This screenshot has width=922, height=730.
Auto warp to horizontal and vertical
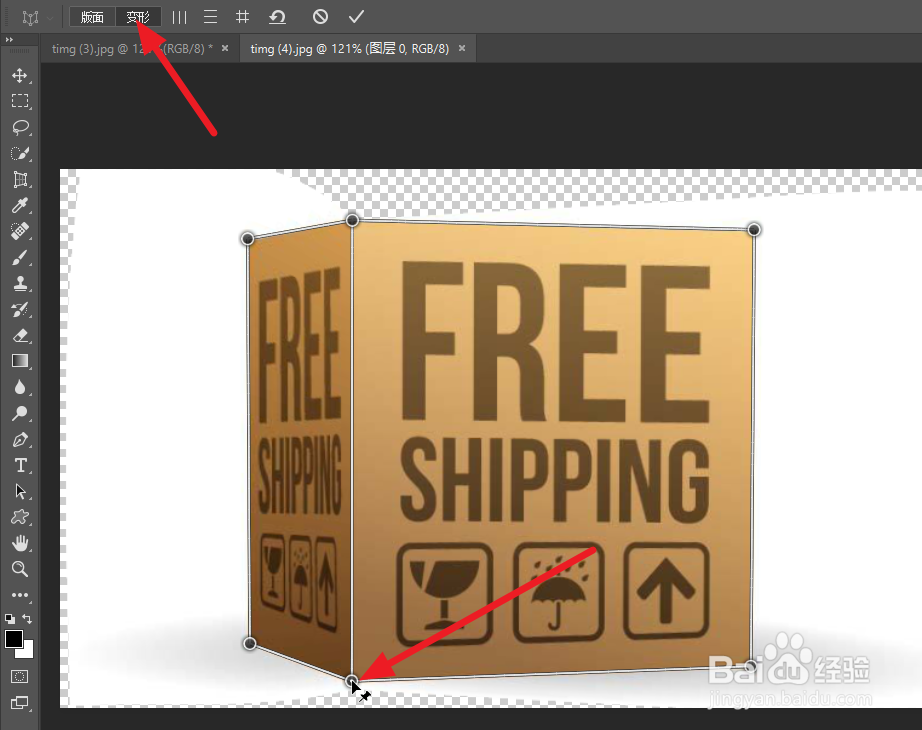(x=242, y=17)
